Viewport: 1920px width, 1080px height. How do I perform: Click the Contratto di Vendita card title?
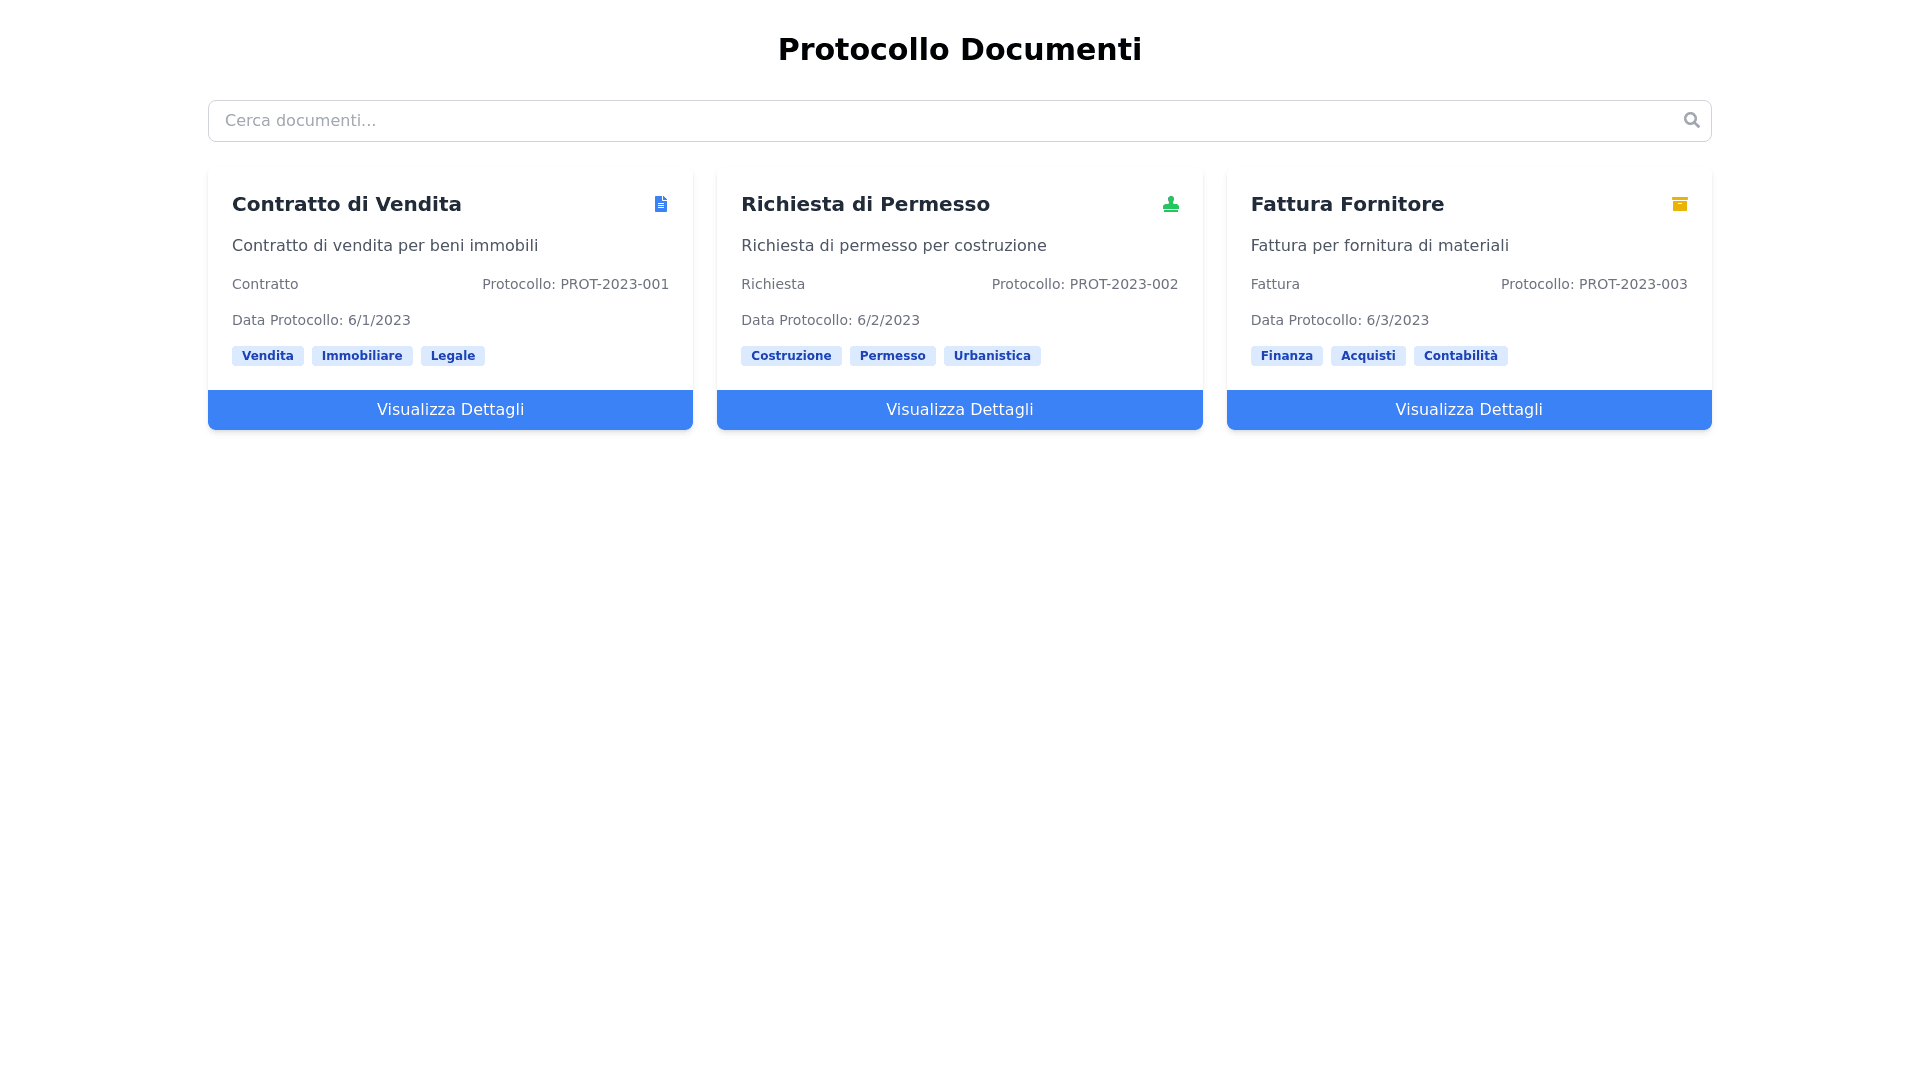(x=347, y=204)
